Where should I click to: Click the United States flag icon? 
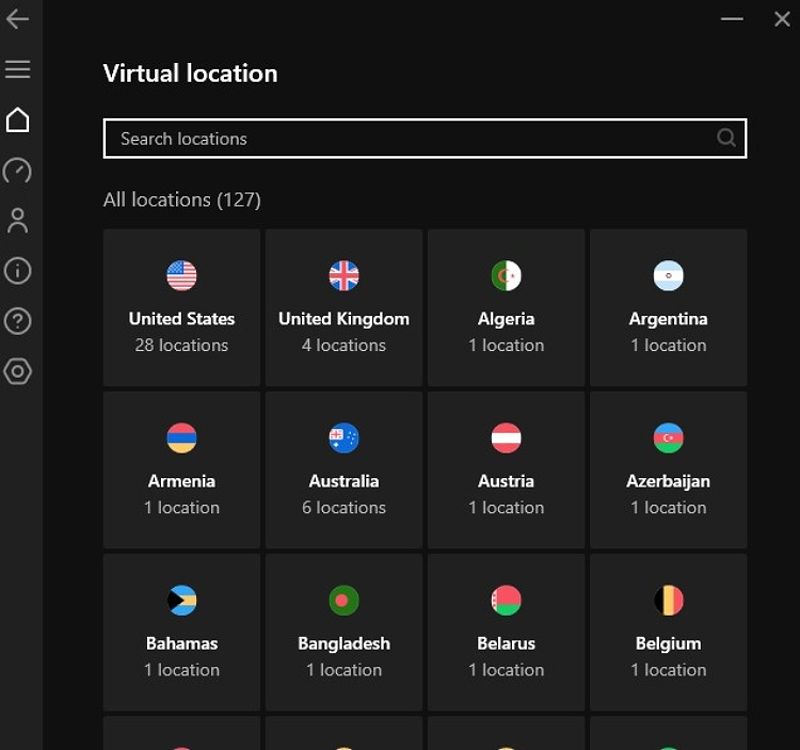tap(182, 276)
